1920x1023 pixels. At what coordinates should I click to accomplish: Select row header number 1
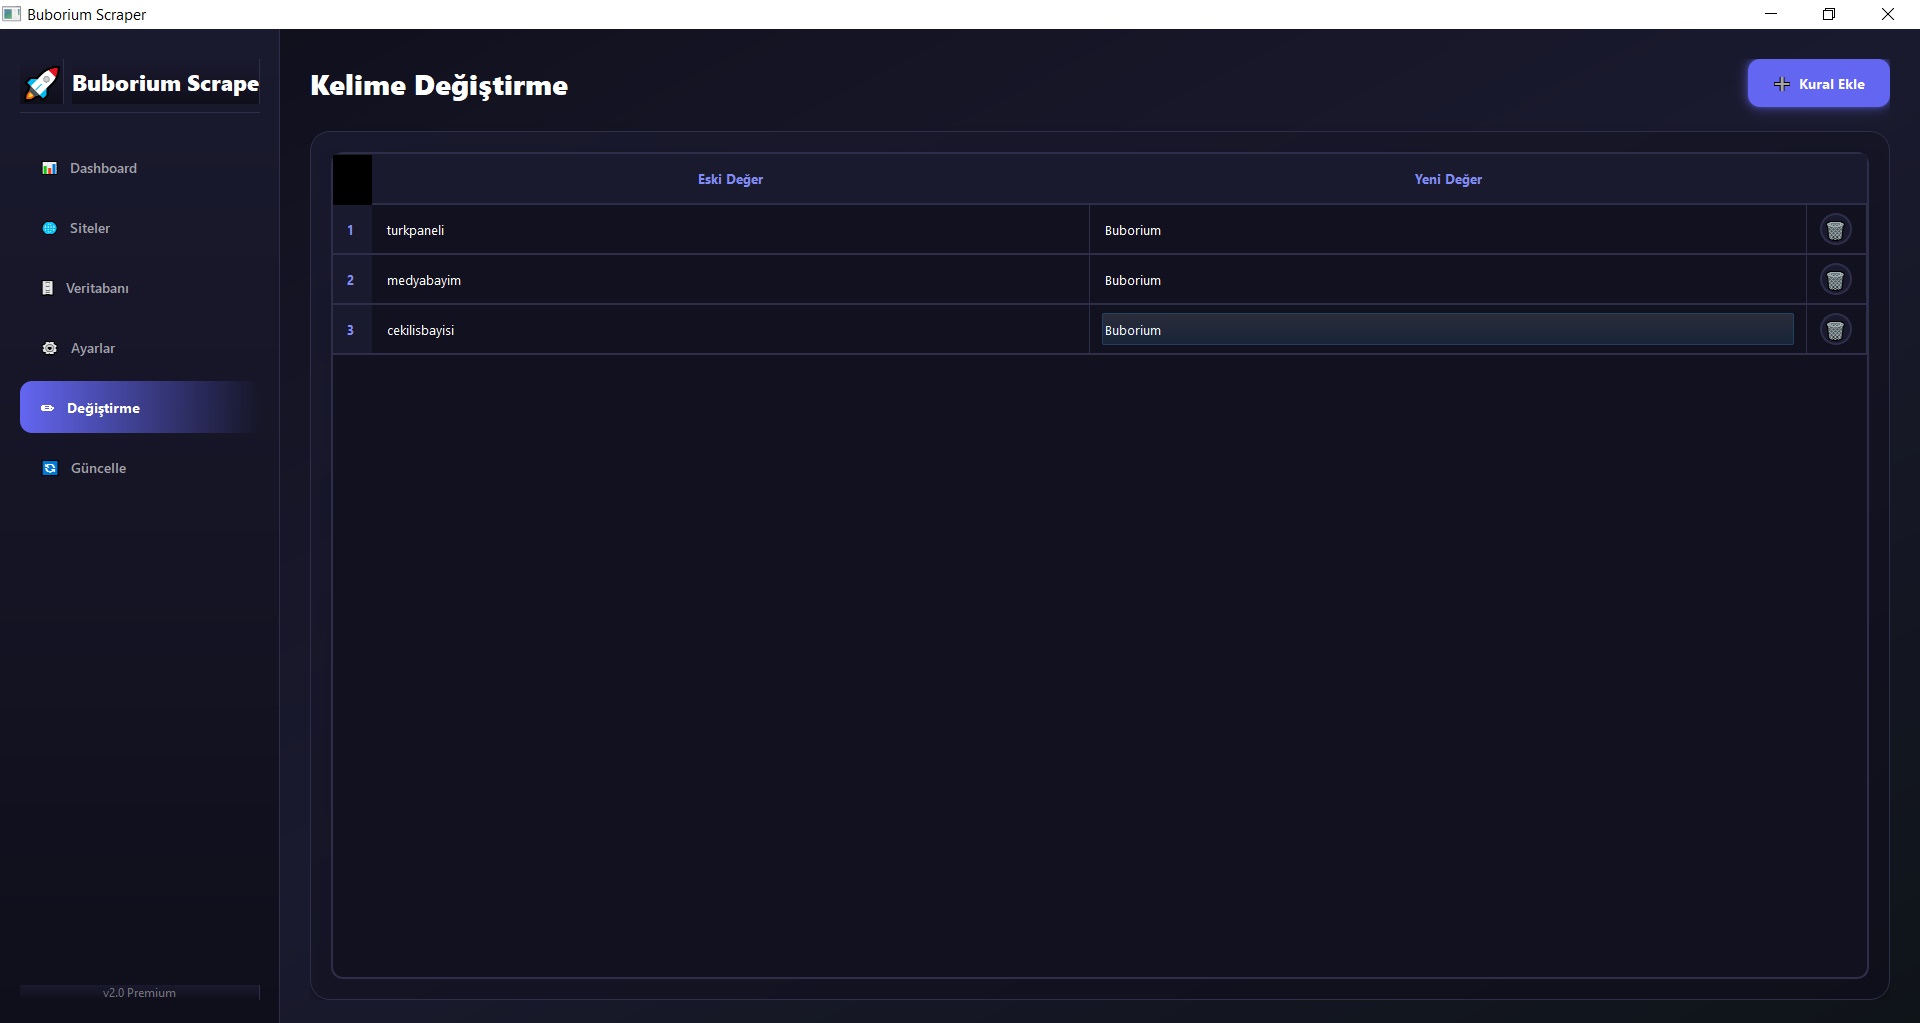coord(351,230)
